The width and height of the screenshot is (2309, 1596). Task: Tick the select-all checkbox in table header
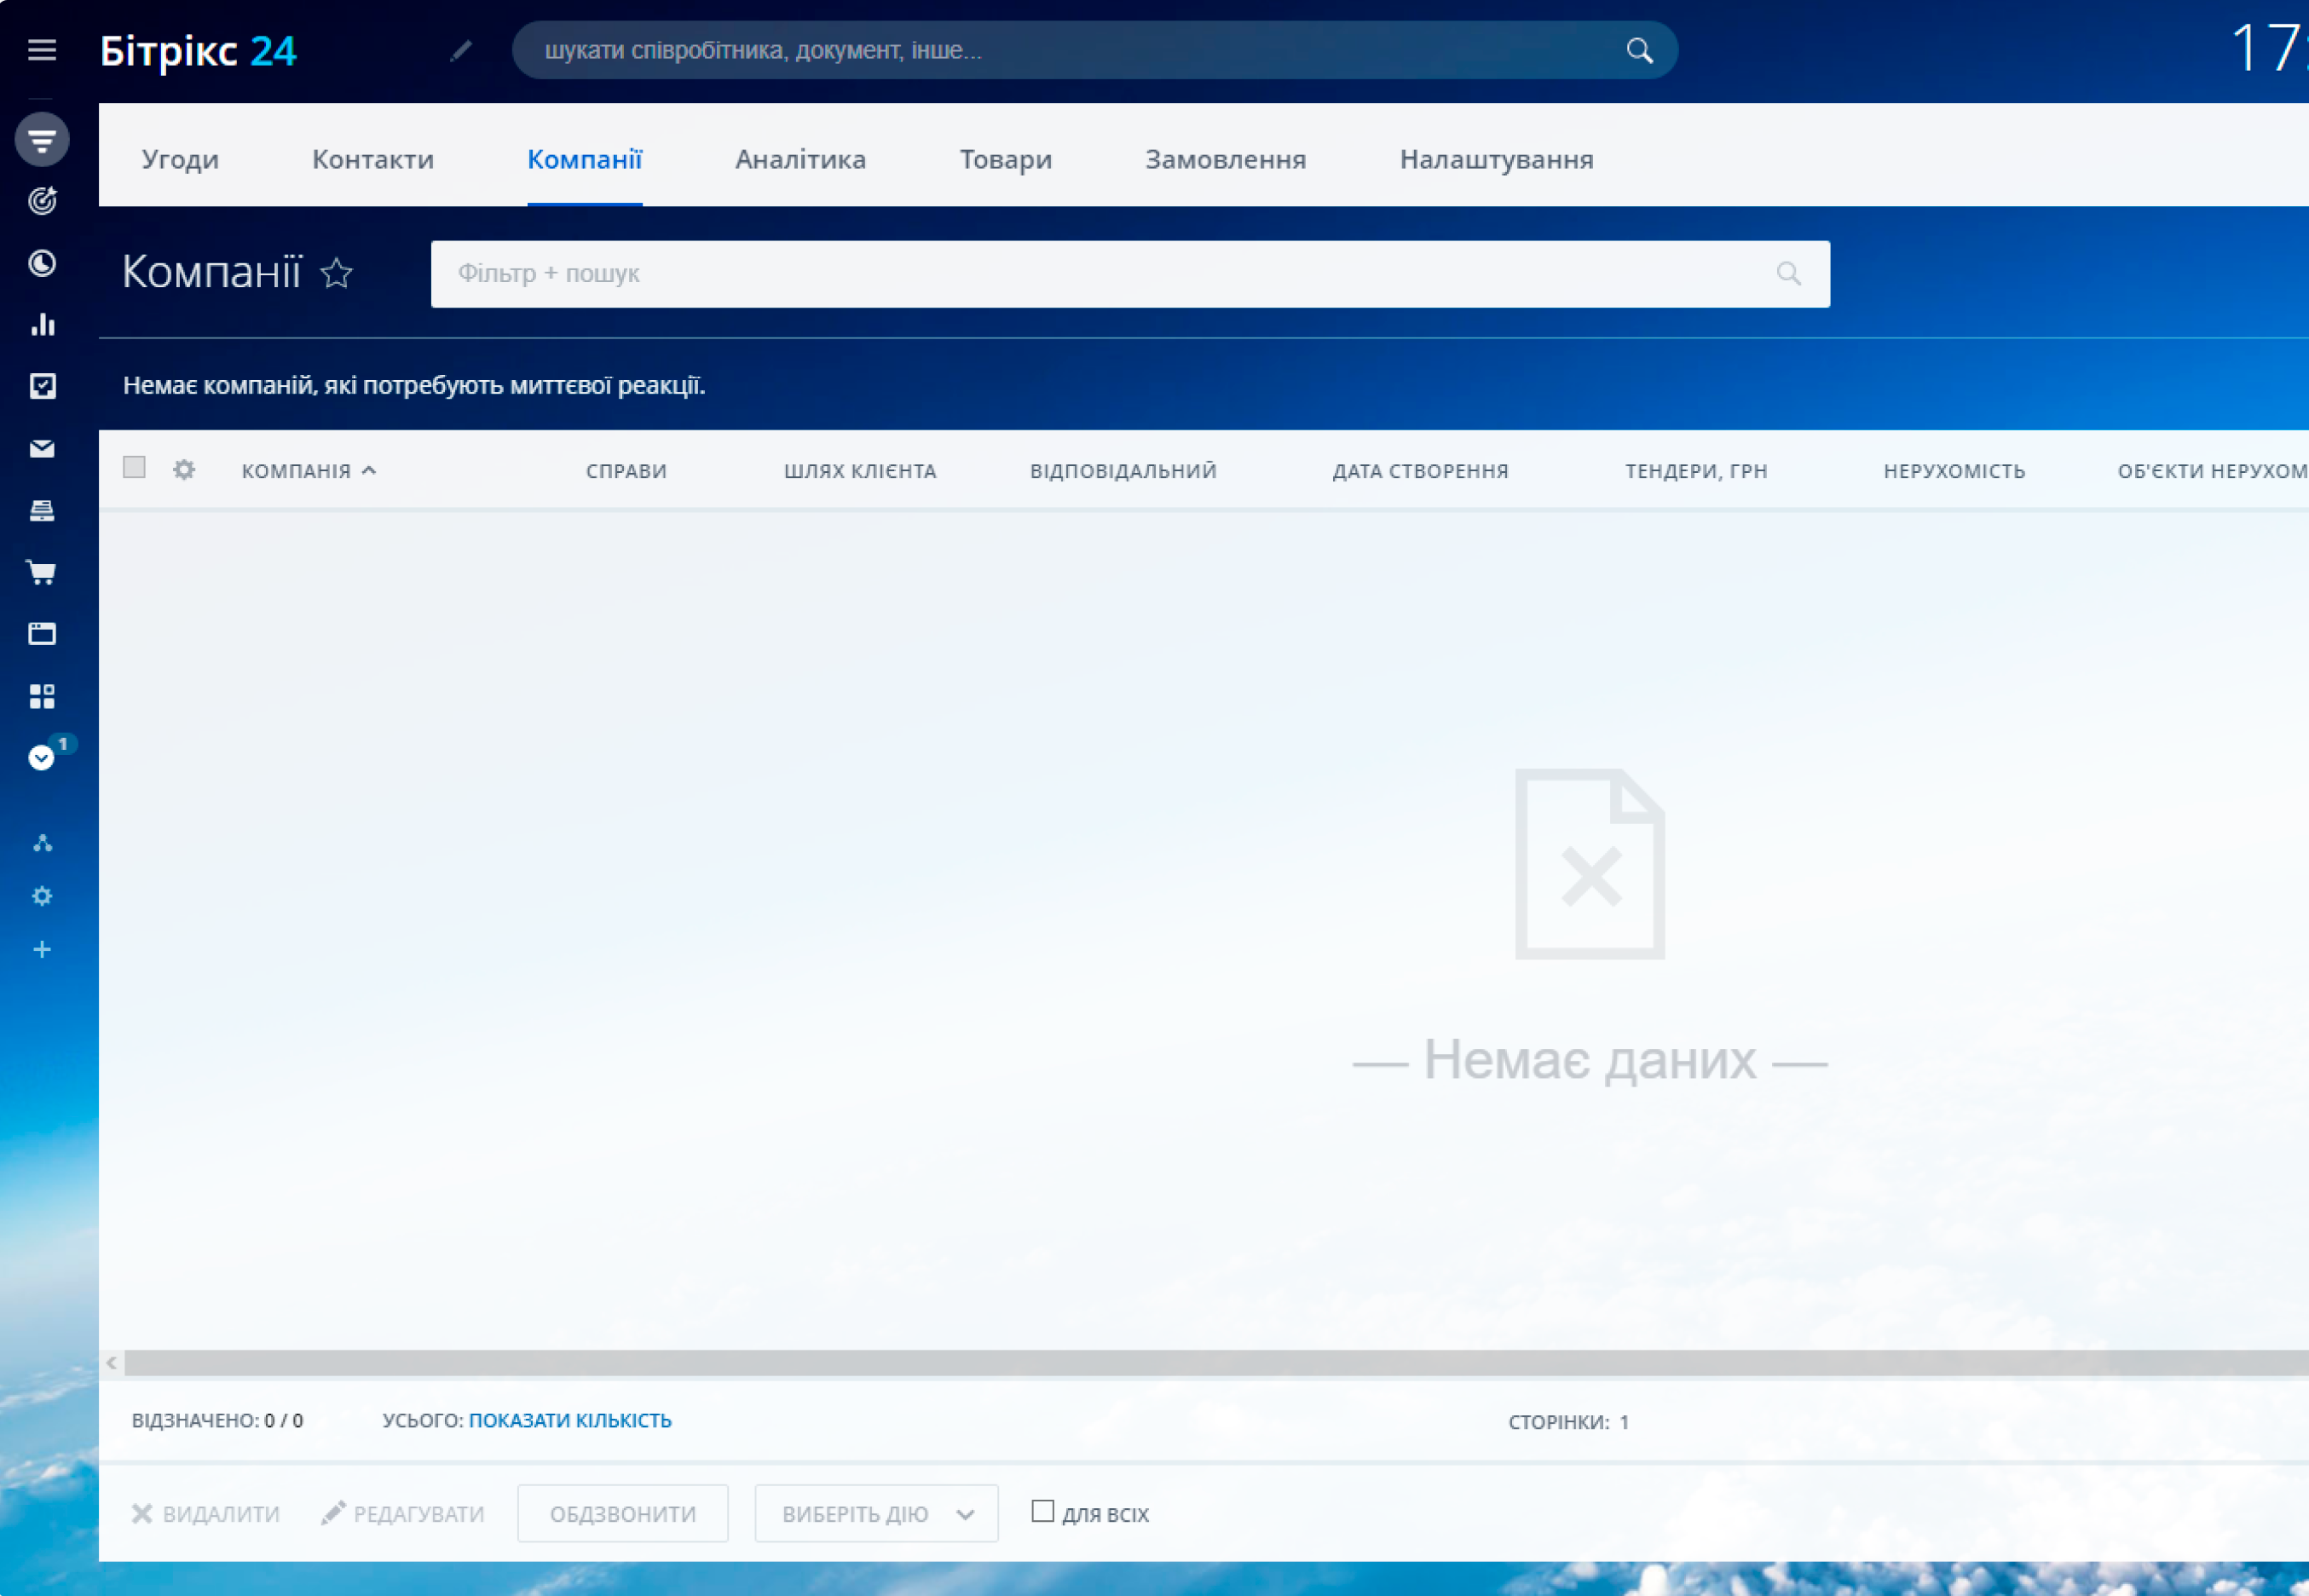click(134, 468)
